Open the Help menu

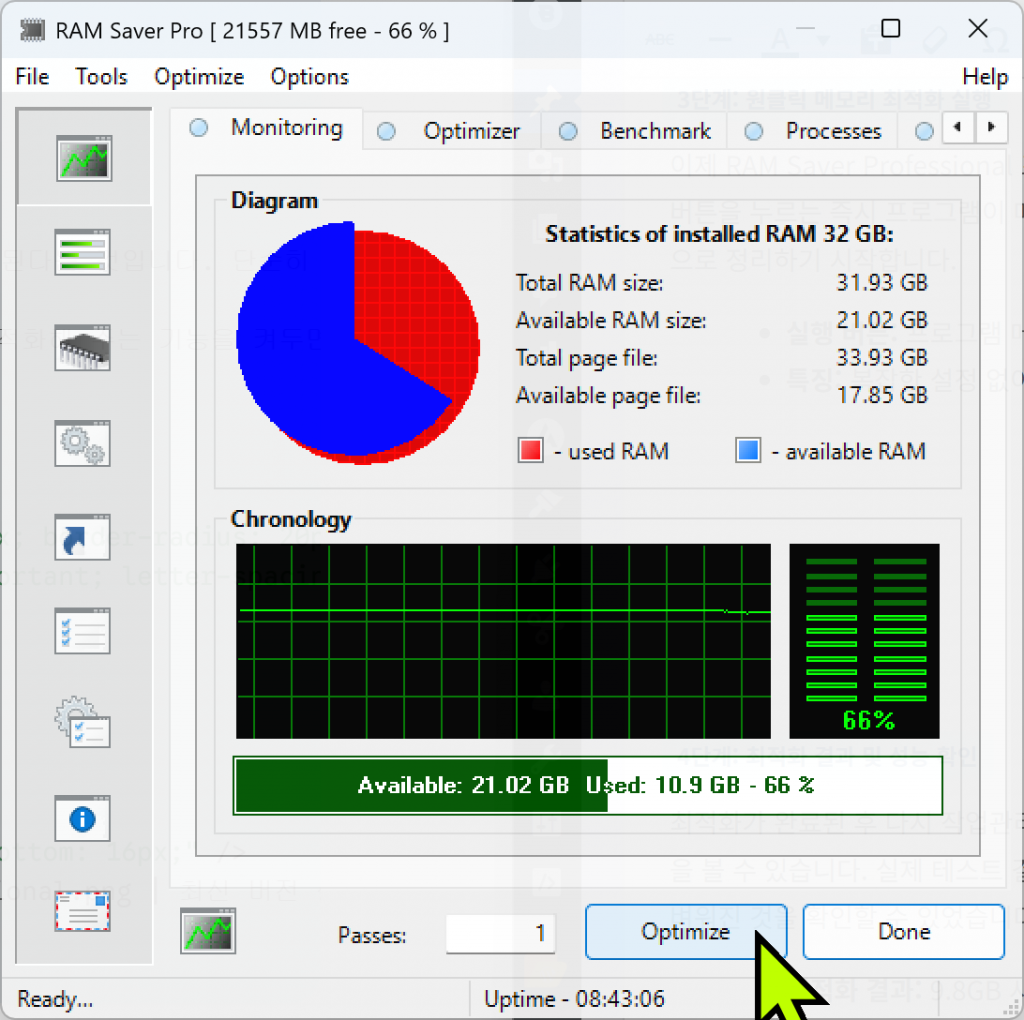click(x=985, y=76)
